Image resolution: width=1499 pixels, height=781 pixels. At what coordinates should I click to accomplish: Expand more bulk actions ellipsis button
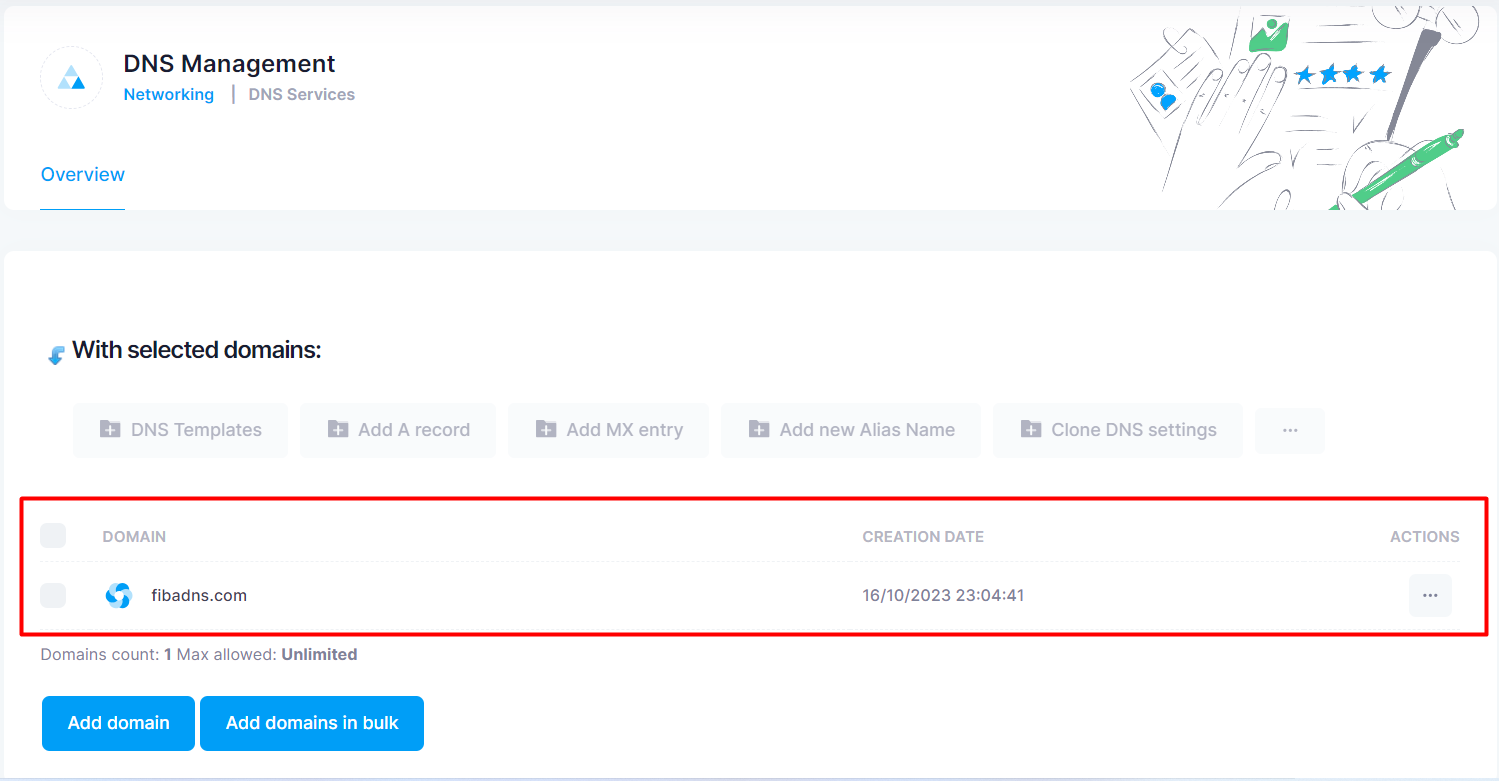point(1290,430)
